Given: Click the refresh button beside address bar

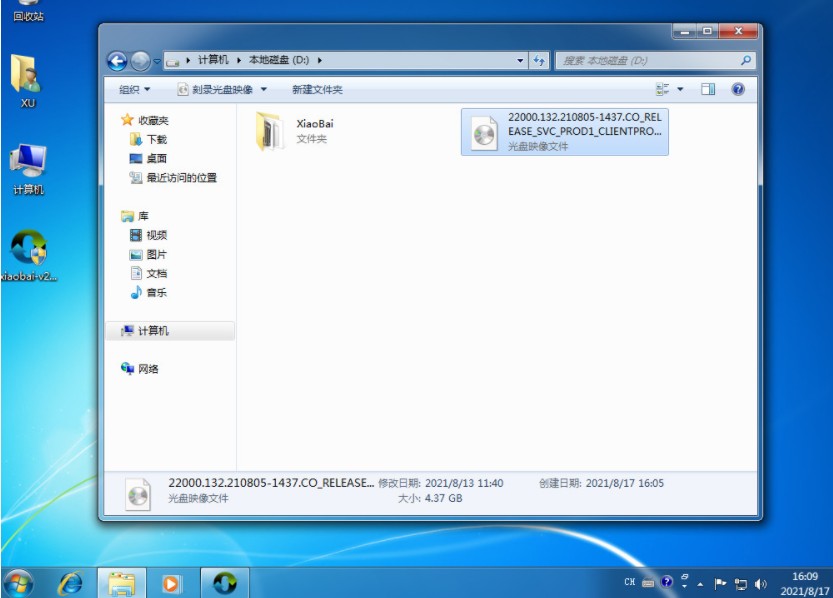Looking at the screenshot, I should 539,60.
